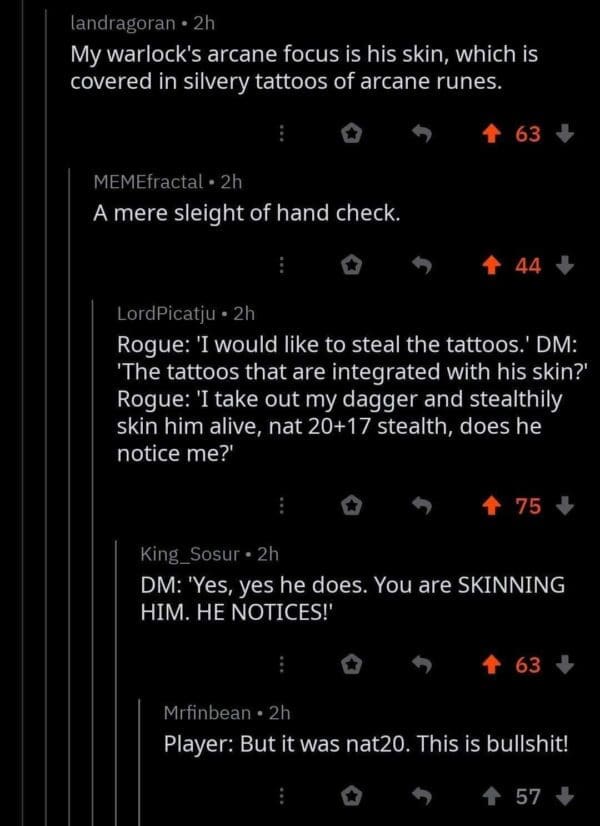Open more options on landragoran's comment
This screenshot has width=600, height=826.
tap(281, 135)
